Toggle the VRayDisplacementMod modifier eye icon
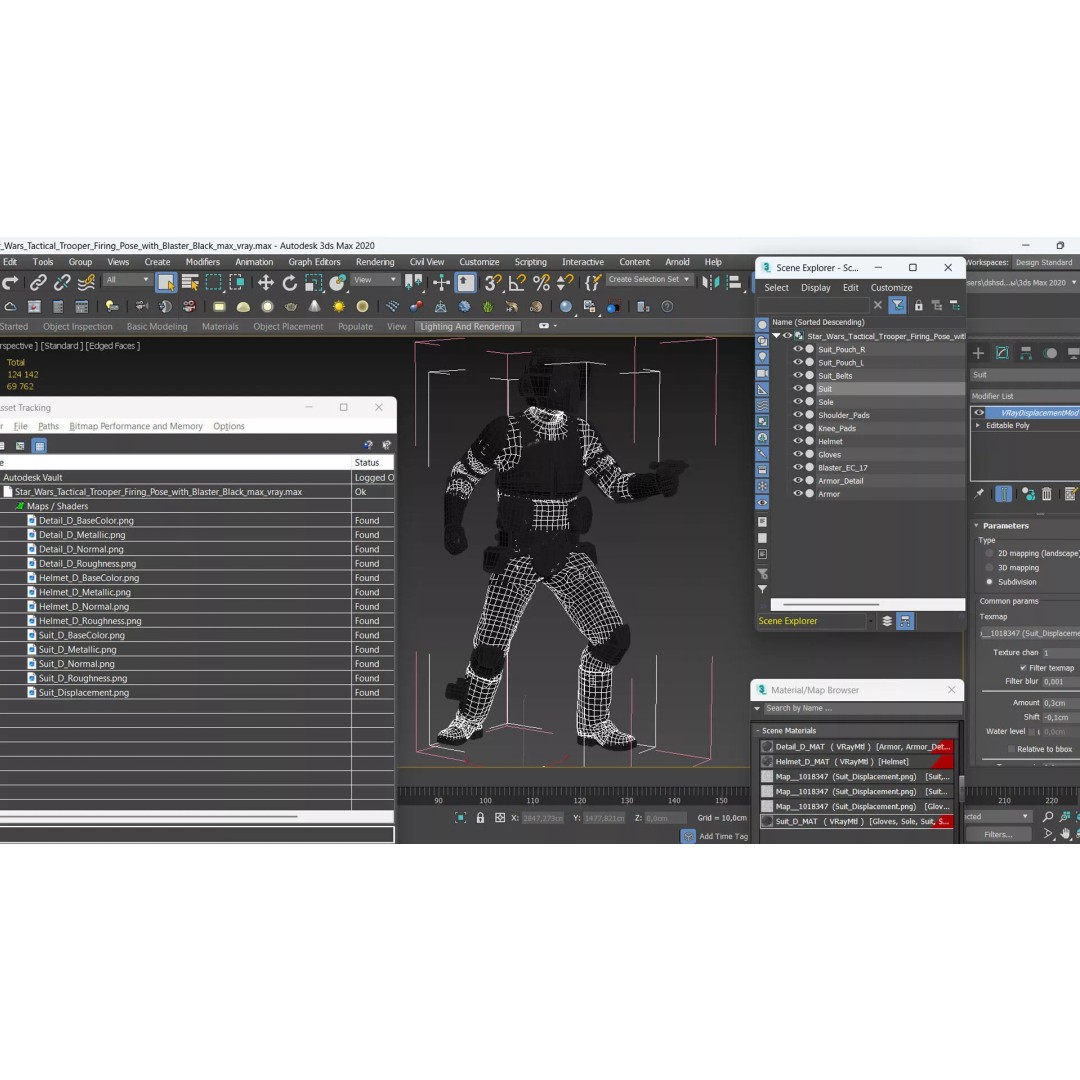Viewport: 1080px width, 1080px height. (979, 413)
